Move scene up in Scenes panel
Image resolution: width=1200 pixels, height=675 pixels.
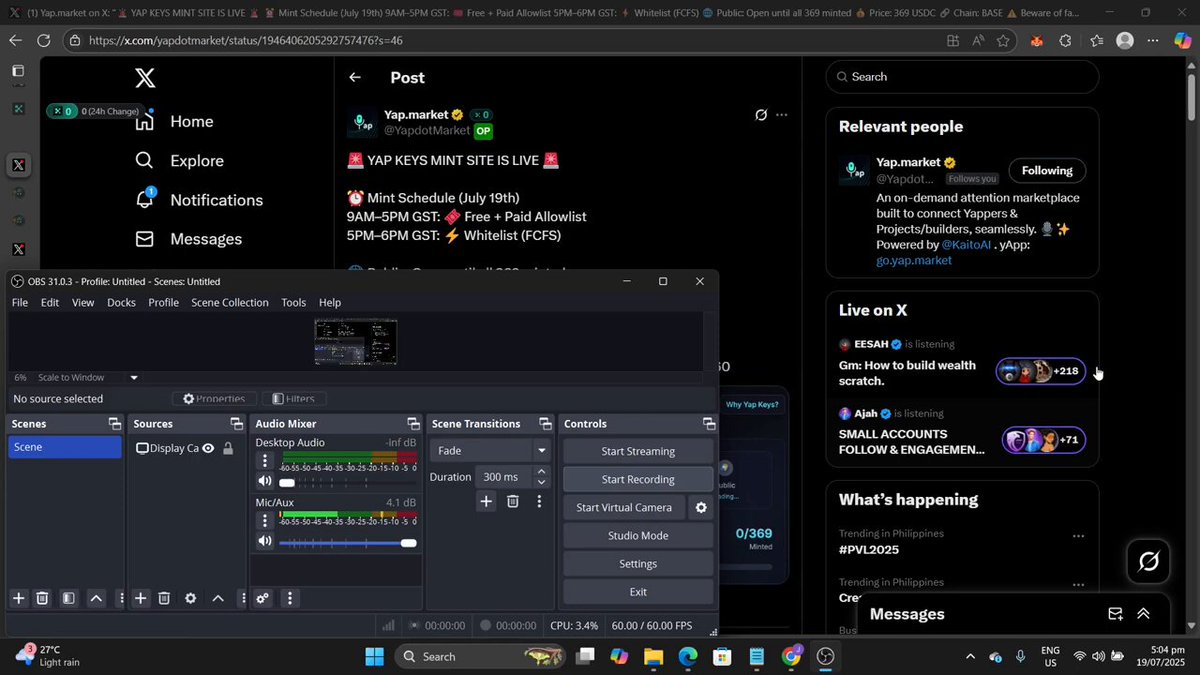point(96,598)
